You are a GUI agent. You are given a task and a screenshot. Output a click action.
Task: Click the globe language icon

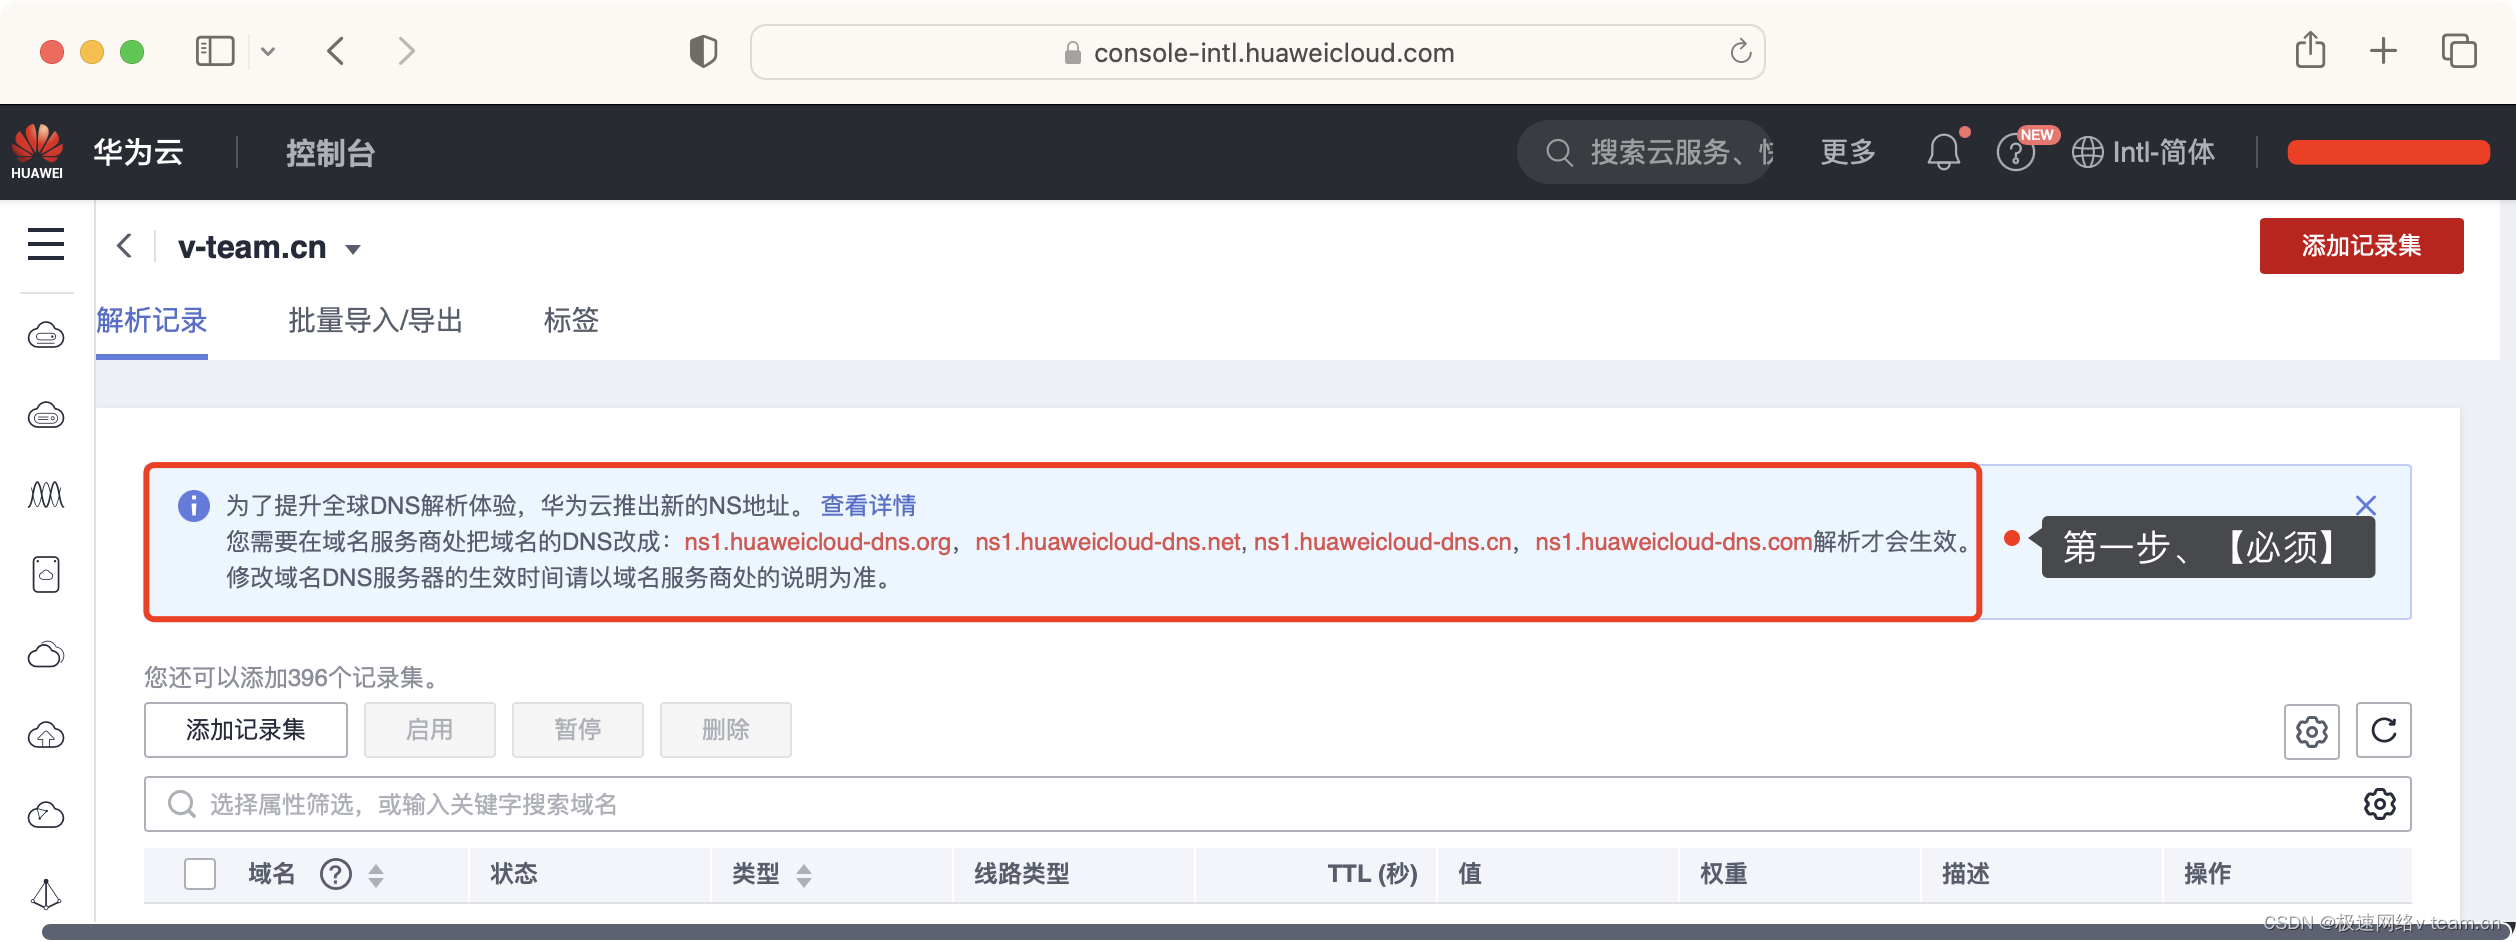point(2087,152)
